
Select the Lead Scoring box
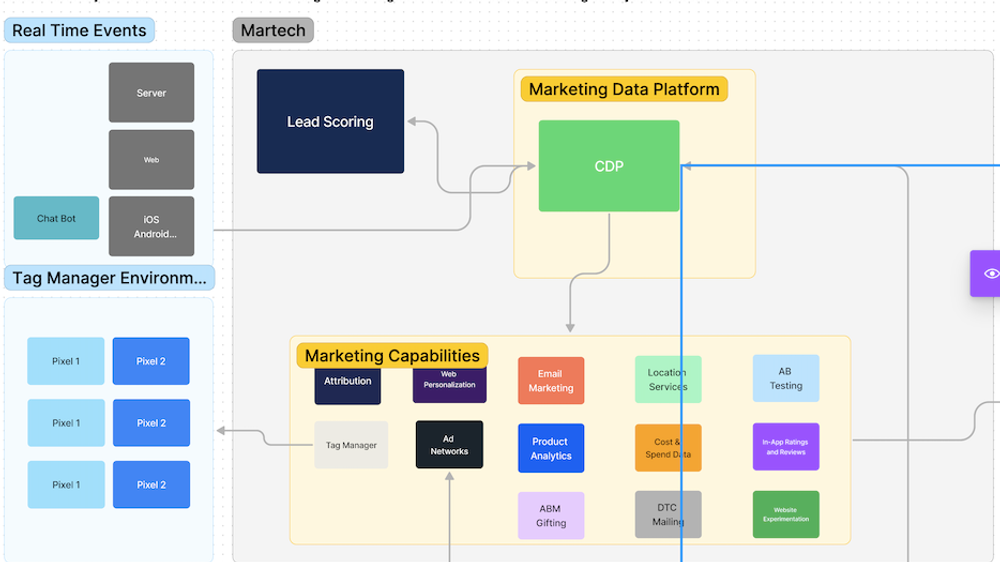click(x=330, y=121)
